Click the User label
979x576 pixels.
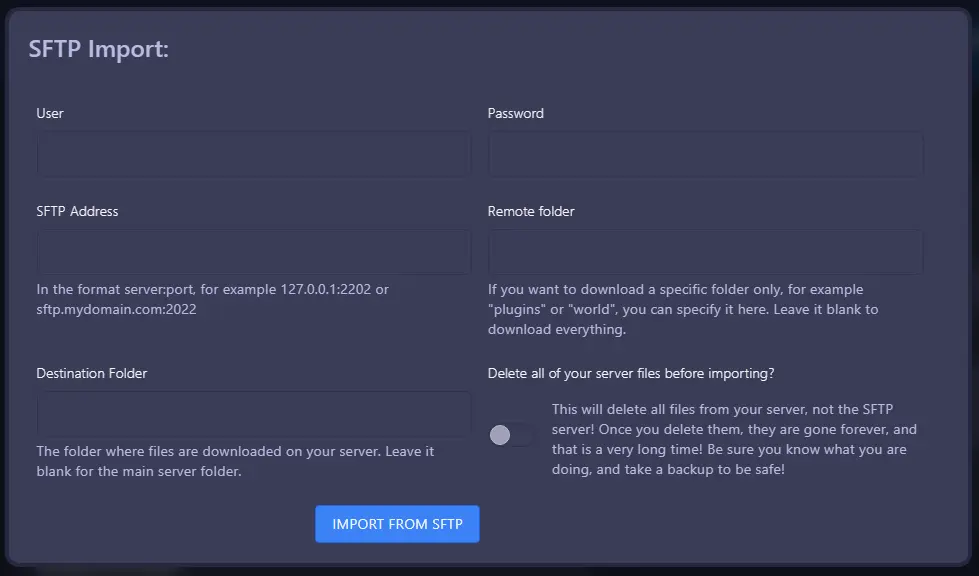[50, 113]
